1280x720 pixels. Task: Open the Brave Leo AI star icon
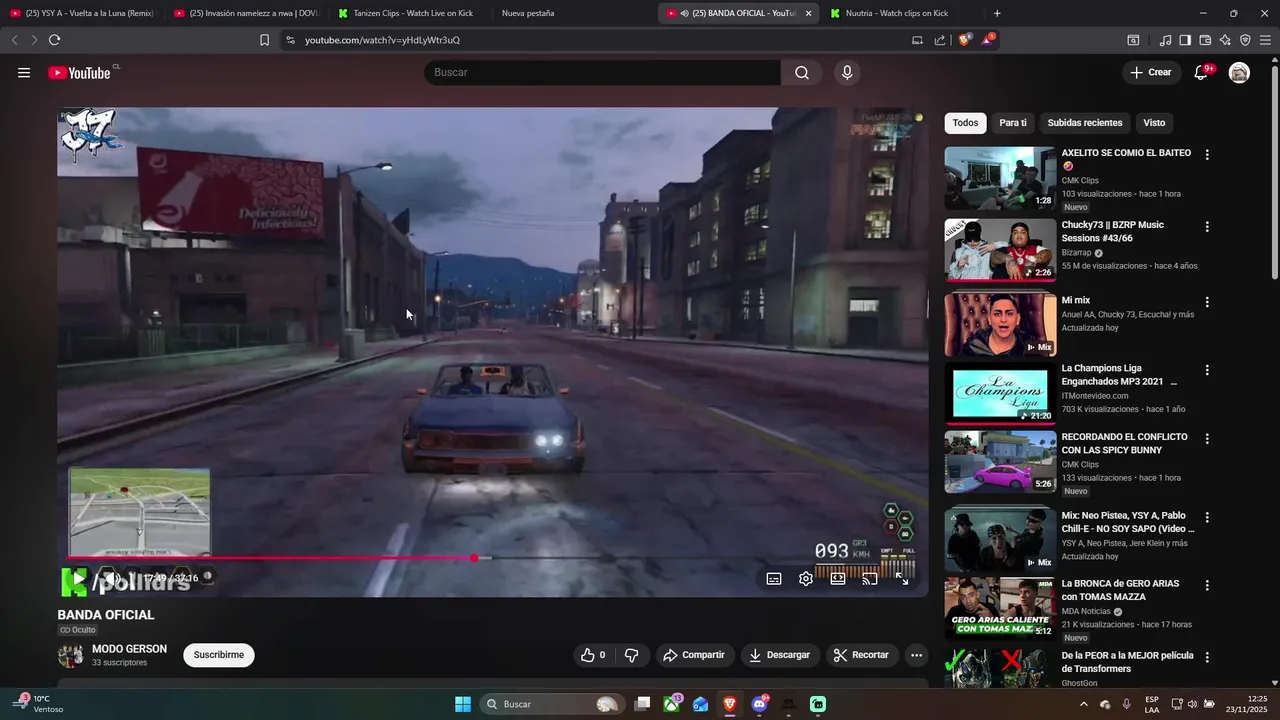click(1225, 40)
